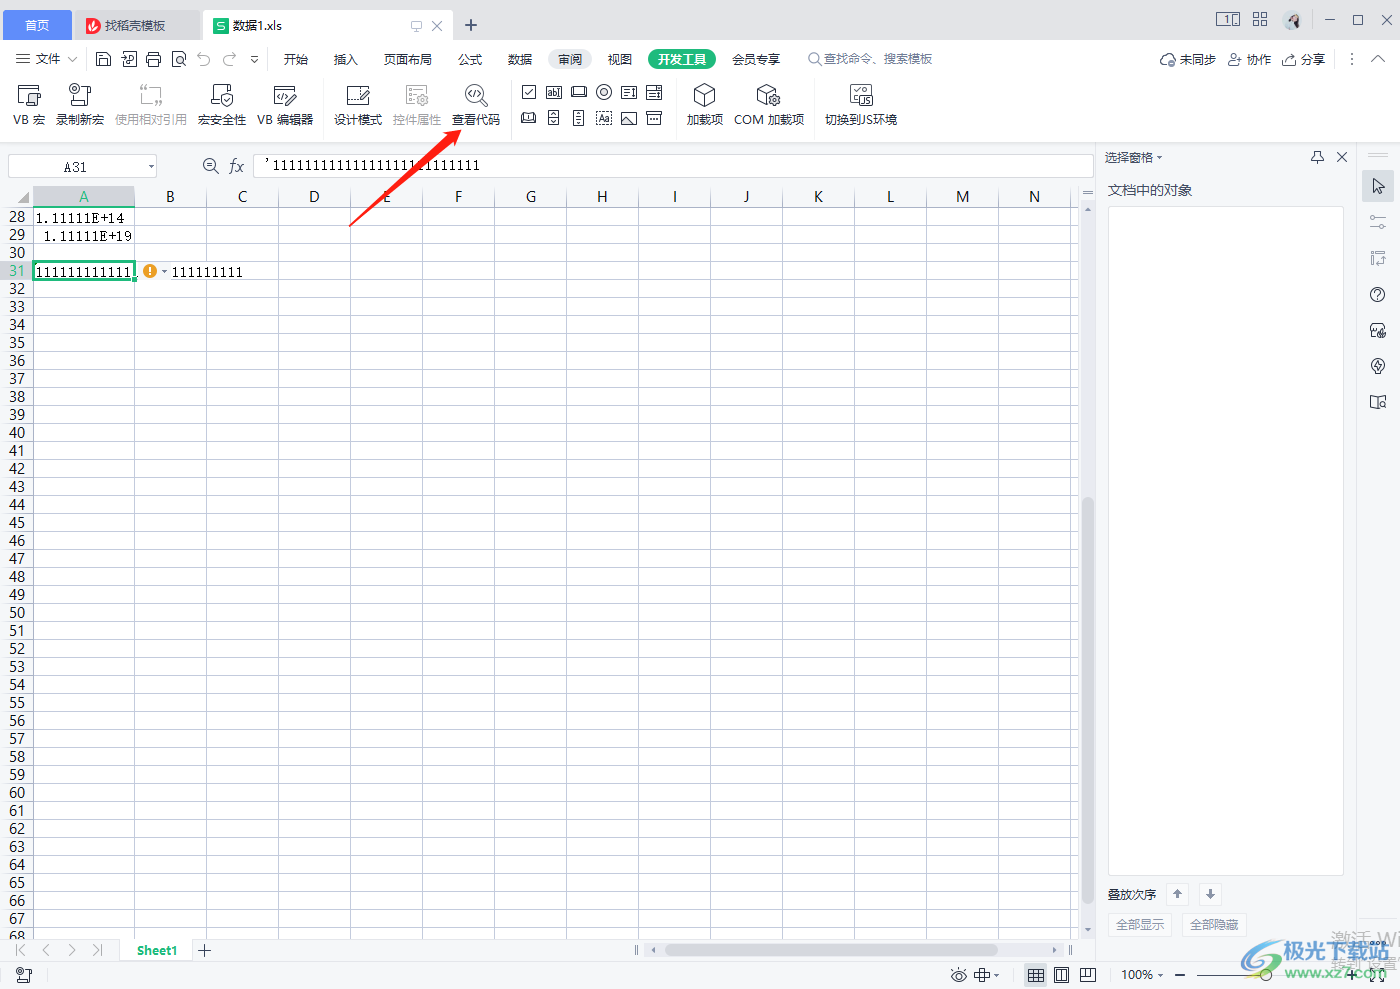
Task: Switch to normal view in status bar
Action: coord(1036,975)
